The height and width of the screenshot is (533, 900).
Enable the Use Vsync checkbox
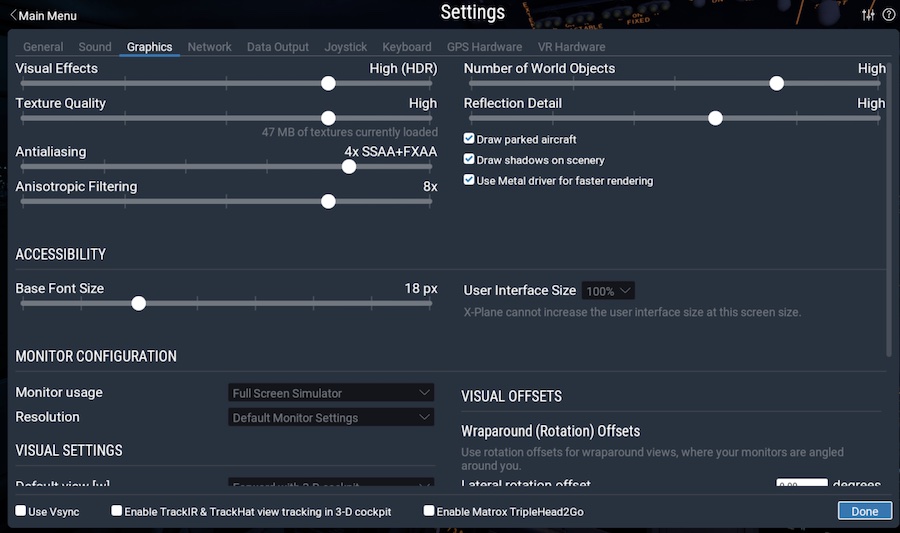pyautogui.click(x=21, y=511)
